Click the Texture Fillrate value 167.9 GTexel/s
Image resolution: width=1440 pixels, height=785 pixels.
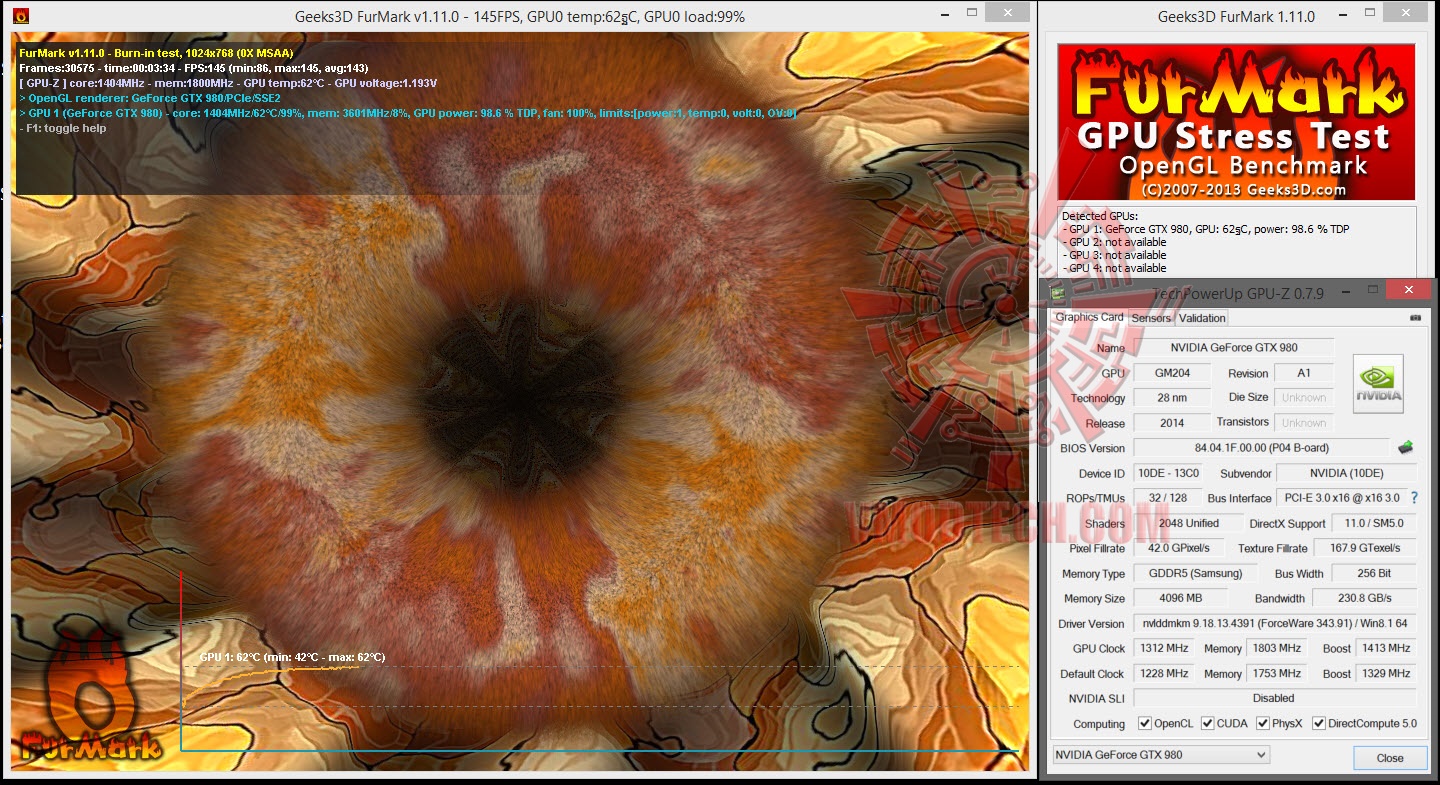point(1365,548)
